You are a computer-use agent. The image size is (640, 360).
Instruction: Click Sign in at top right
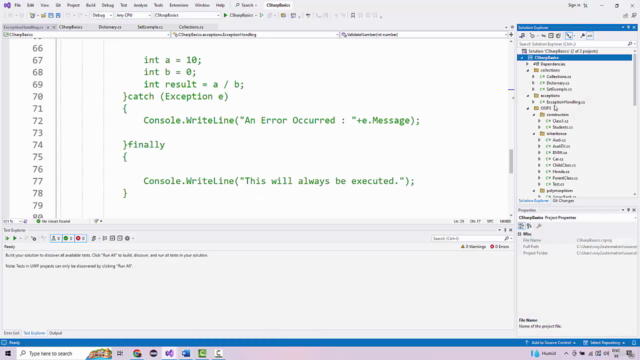tap(574, 5)
